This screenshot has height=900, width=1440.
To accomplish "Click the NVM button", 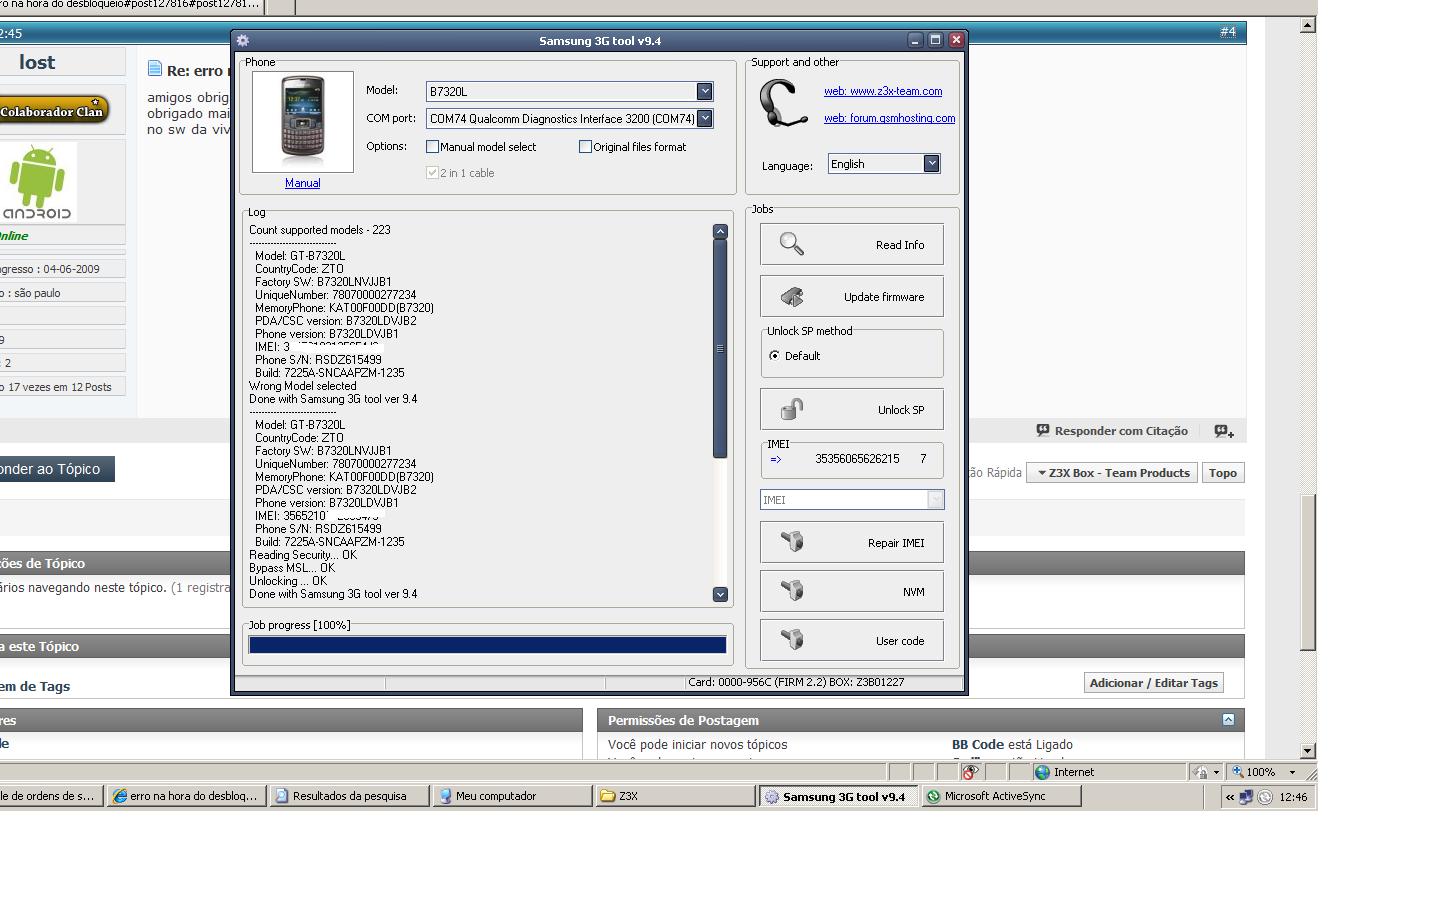I will pos(851,591).
